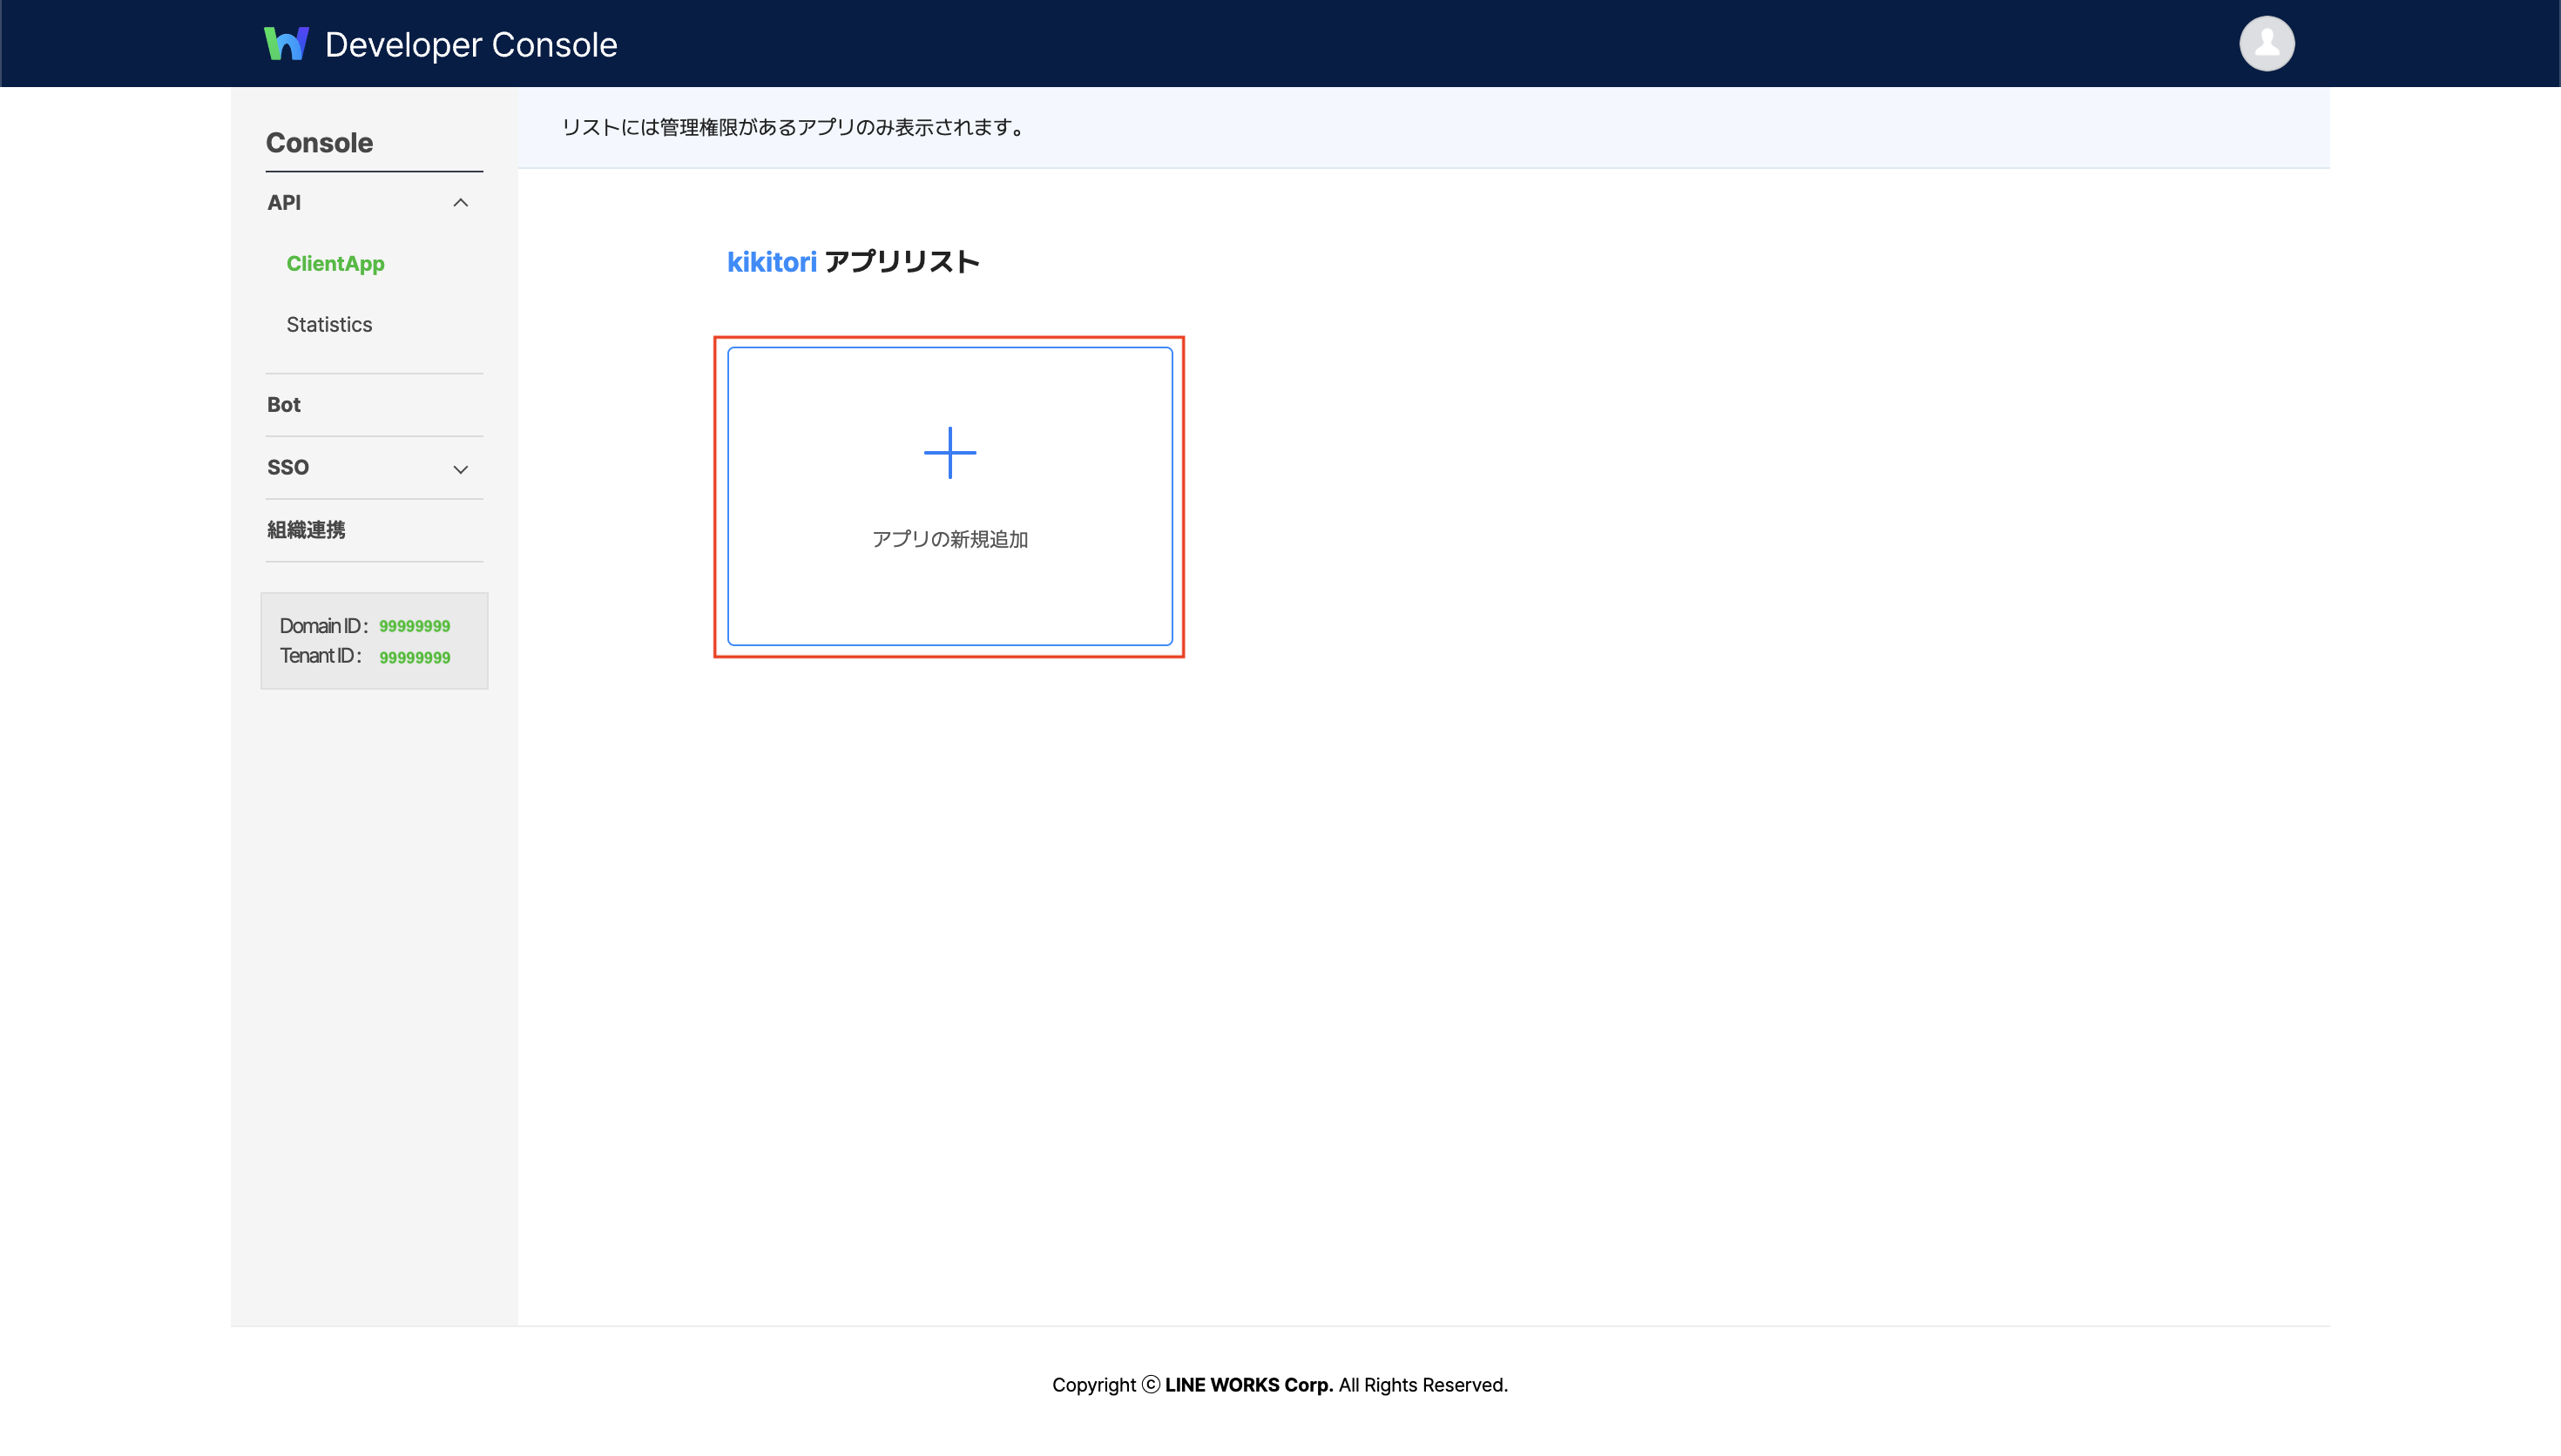
Task: Select the SSO menu label
Action: tap(288, 468)
